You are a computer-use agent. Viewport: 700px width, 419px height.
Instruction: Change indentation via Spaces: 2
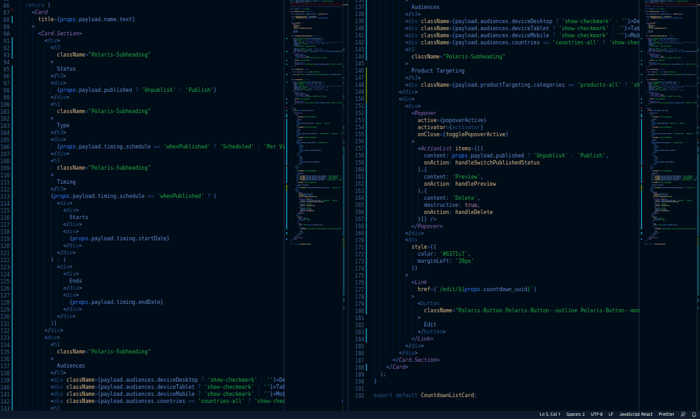click(x=575, y=414)
